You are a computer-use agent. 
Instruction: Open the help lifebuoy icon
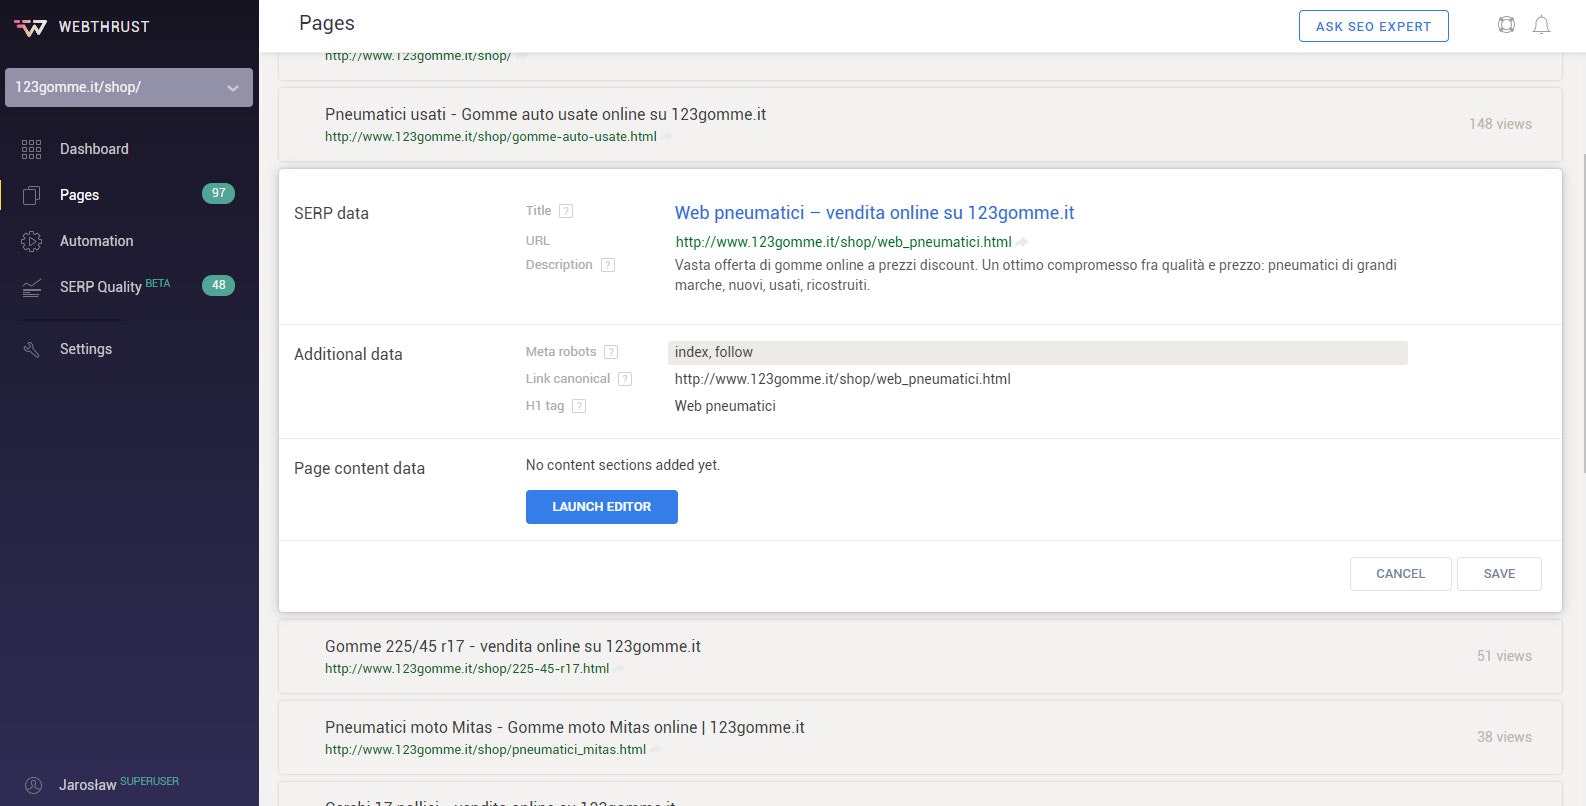(x=1506, y=25)
